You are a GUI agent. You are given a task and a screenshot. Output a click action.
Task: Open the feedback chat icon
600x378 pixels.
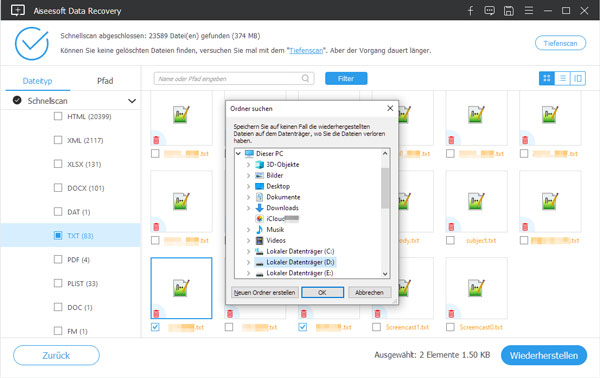[x=489, y=10]
